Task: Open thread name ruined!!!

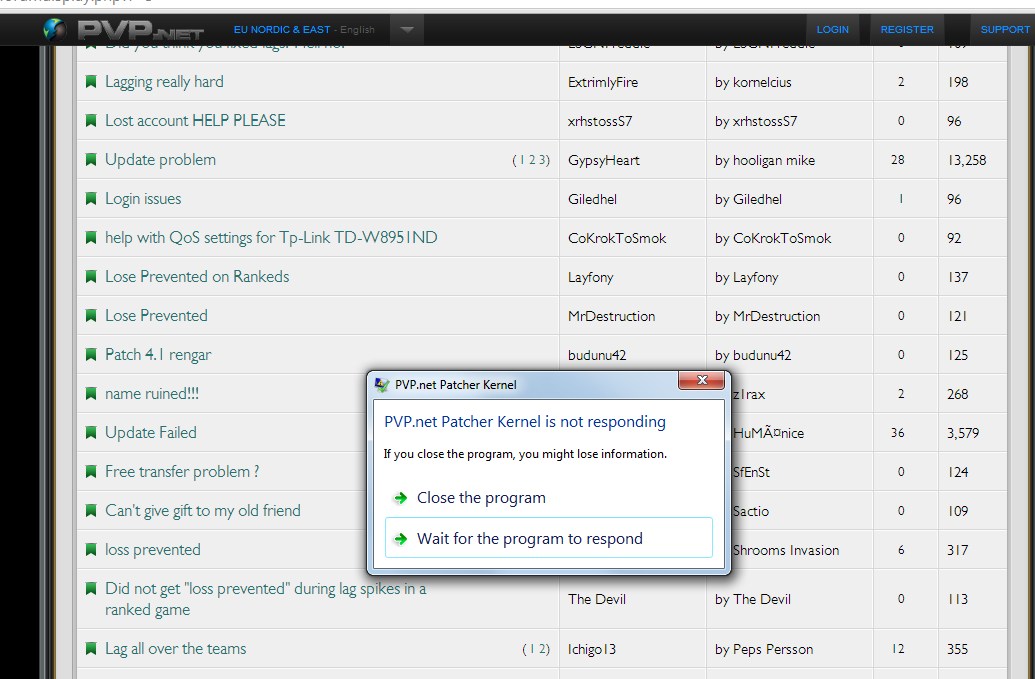Action: pos(152,393)
